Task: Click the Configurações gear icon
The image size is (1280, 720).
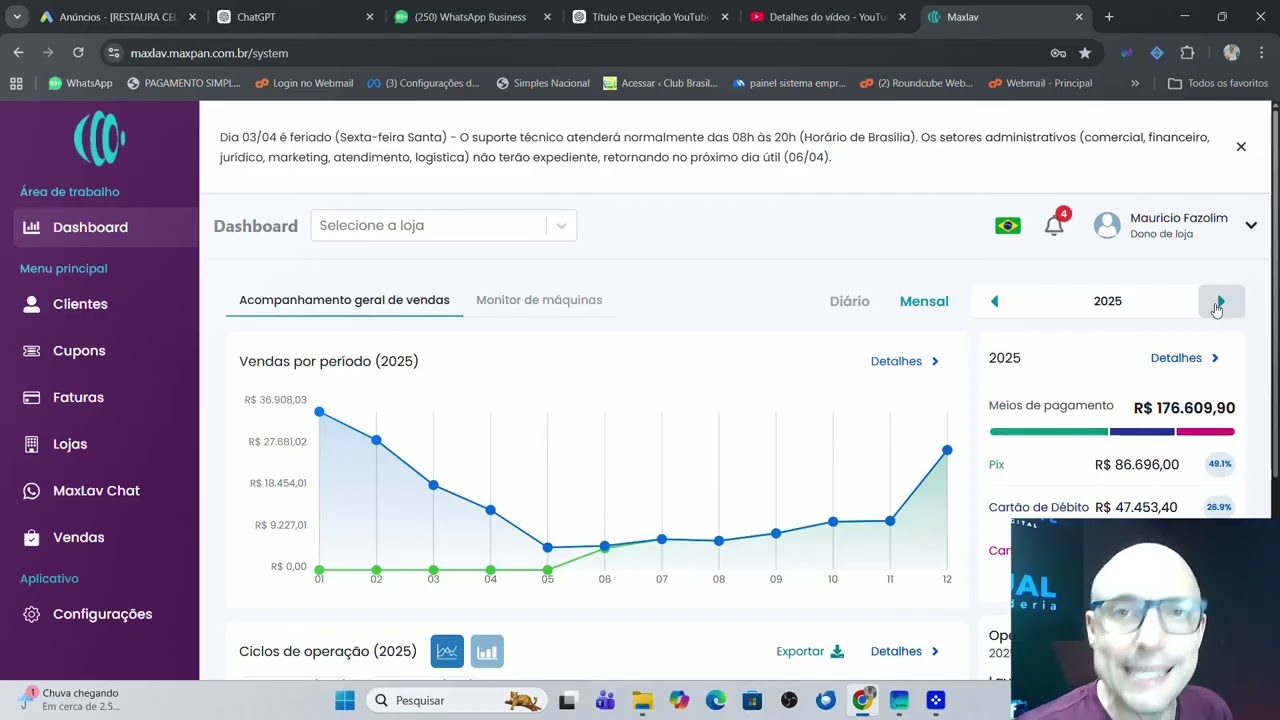Action: 32,614
